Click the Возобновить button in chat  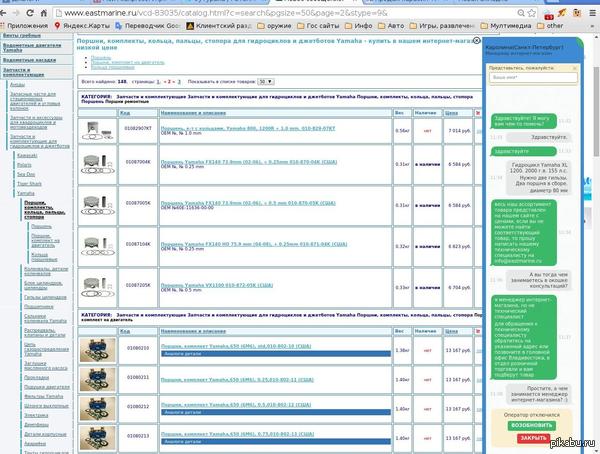(533, 424)
